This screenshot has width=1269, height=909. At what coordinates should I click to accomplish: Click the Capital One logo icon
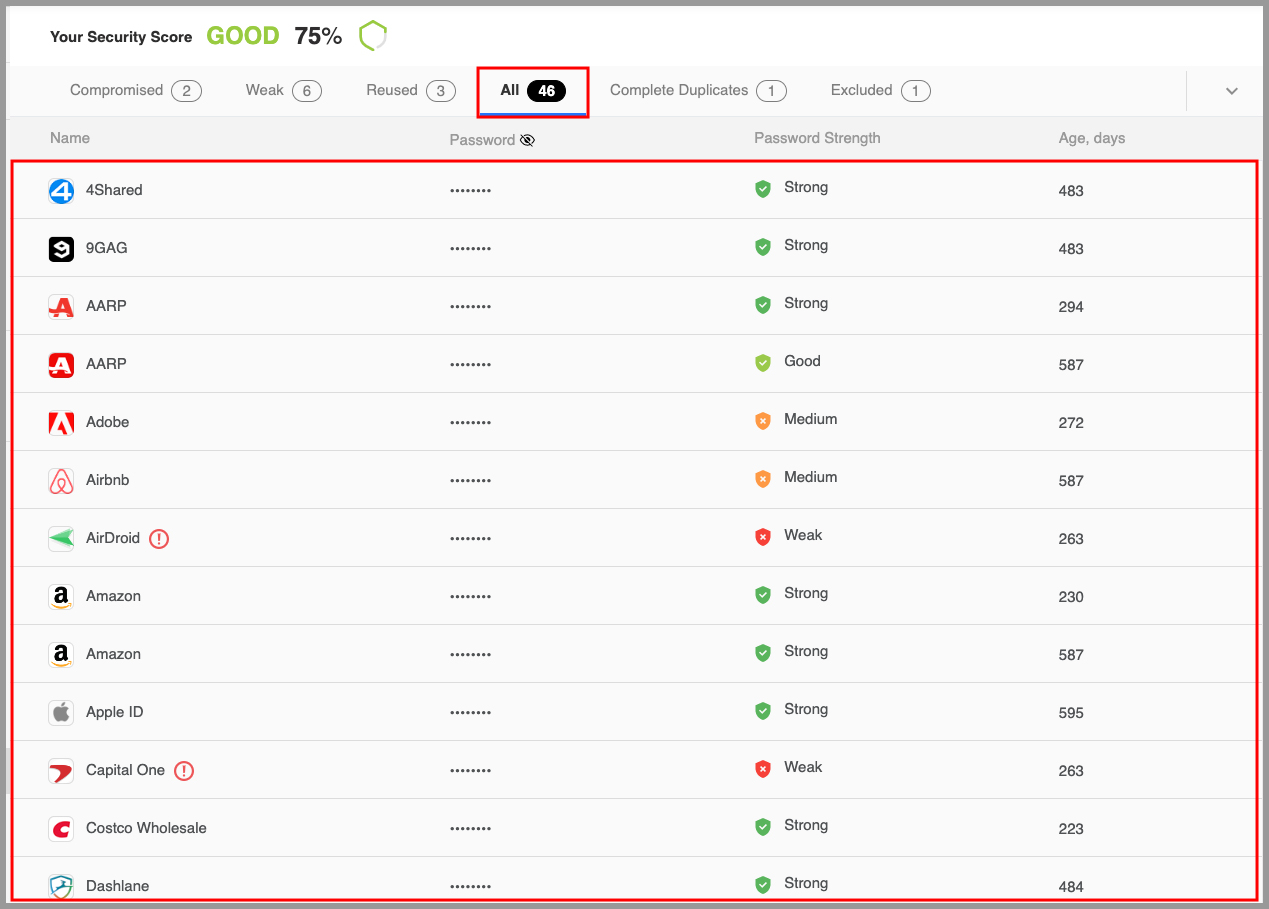click(x=61, y=771)
